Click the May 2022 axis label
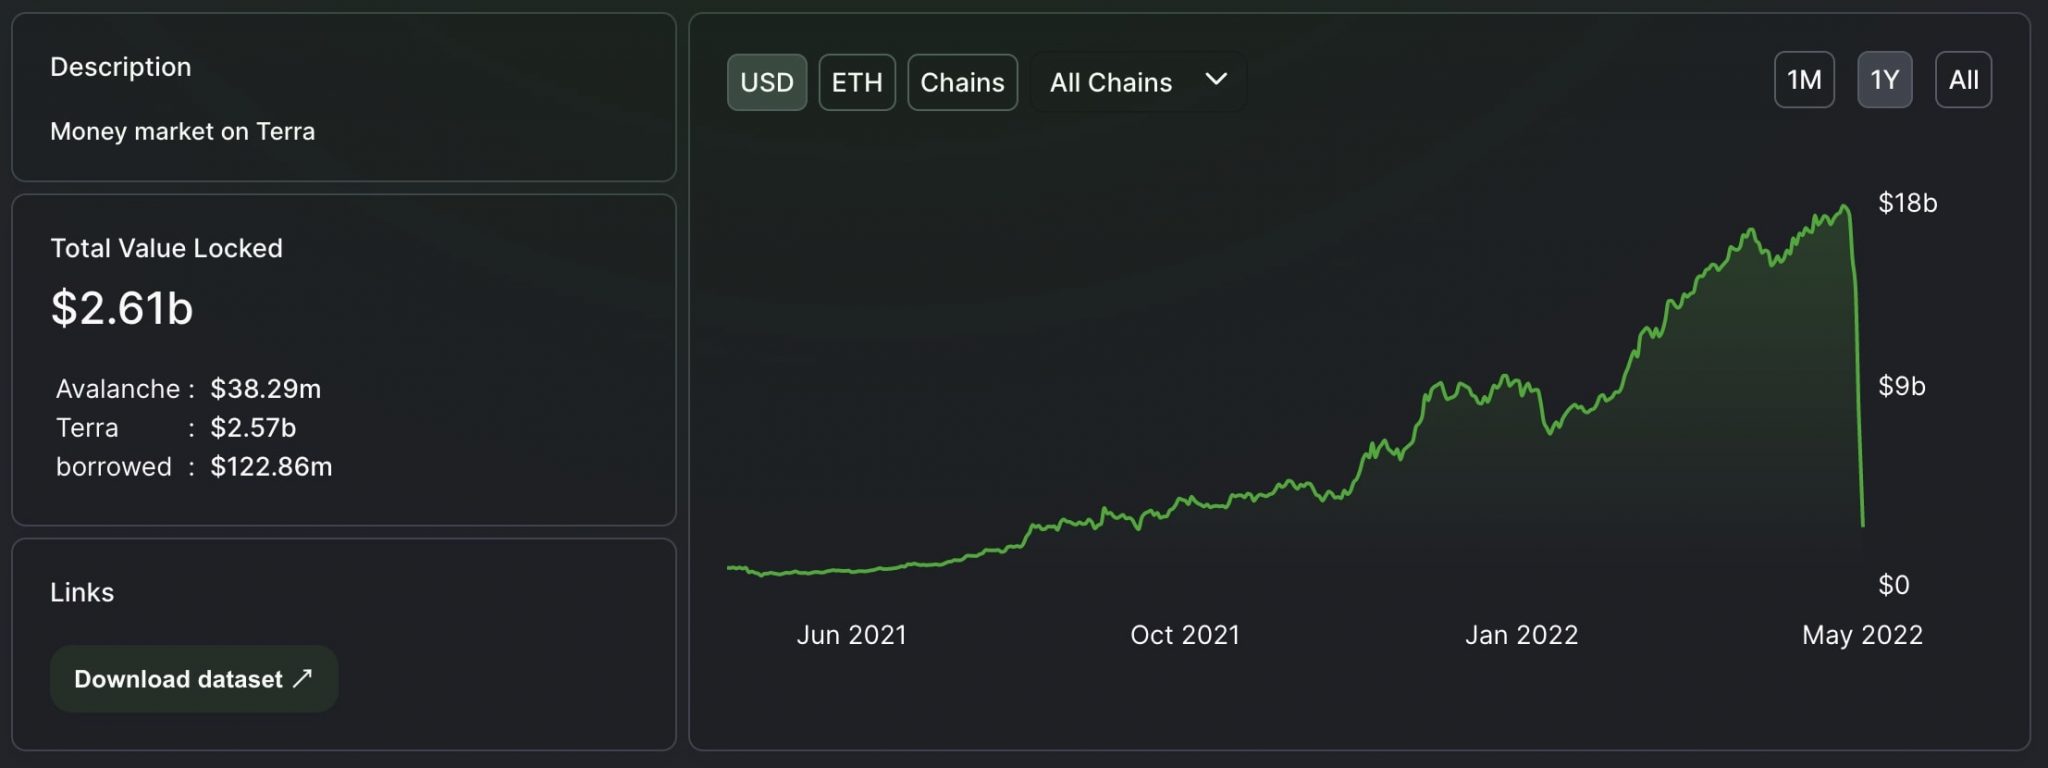 [x=1862, y=635]
